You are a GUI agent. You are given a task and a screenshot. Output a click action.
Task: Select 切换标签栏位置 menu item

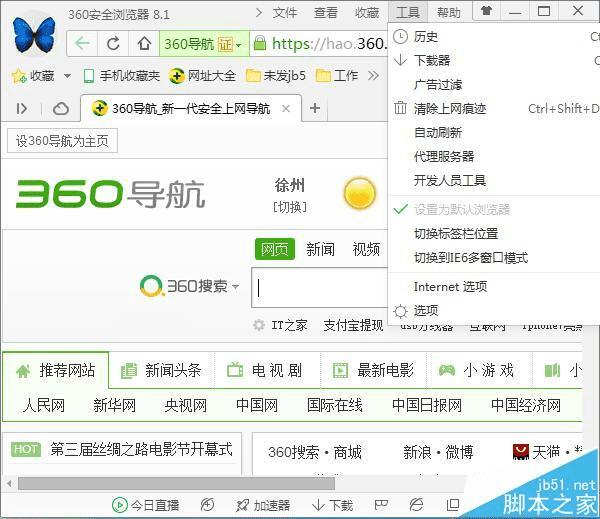[x=494, y=233]
